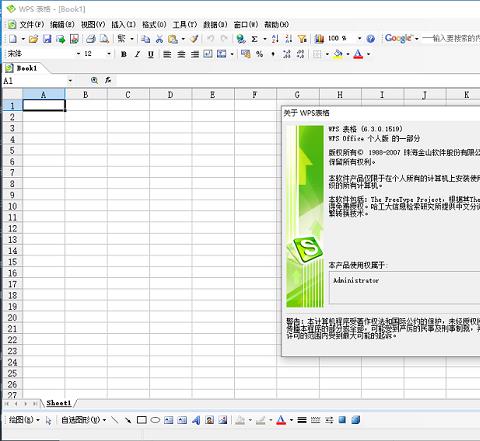Viewport: 480px width, 441px height.
Task: Open the print dialog
Action: point(91,39)
